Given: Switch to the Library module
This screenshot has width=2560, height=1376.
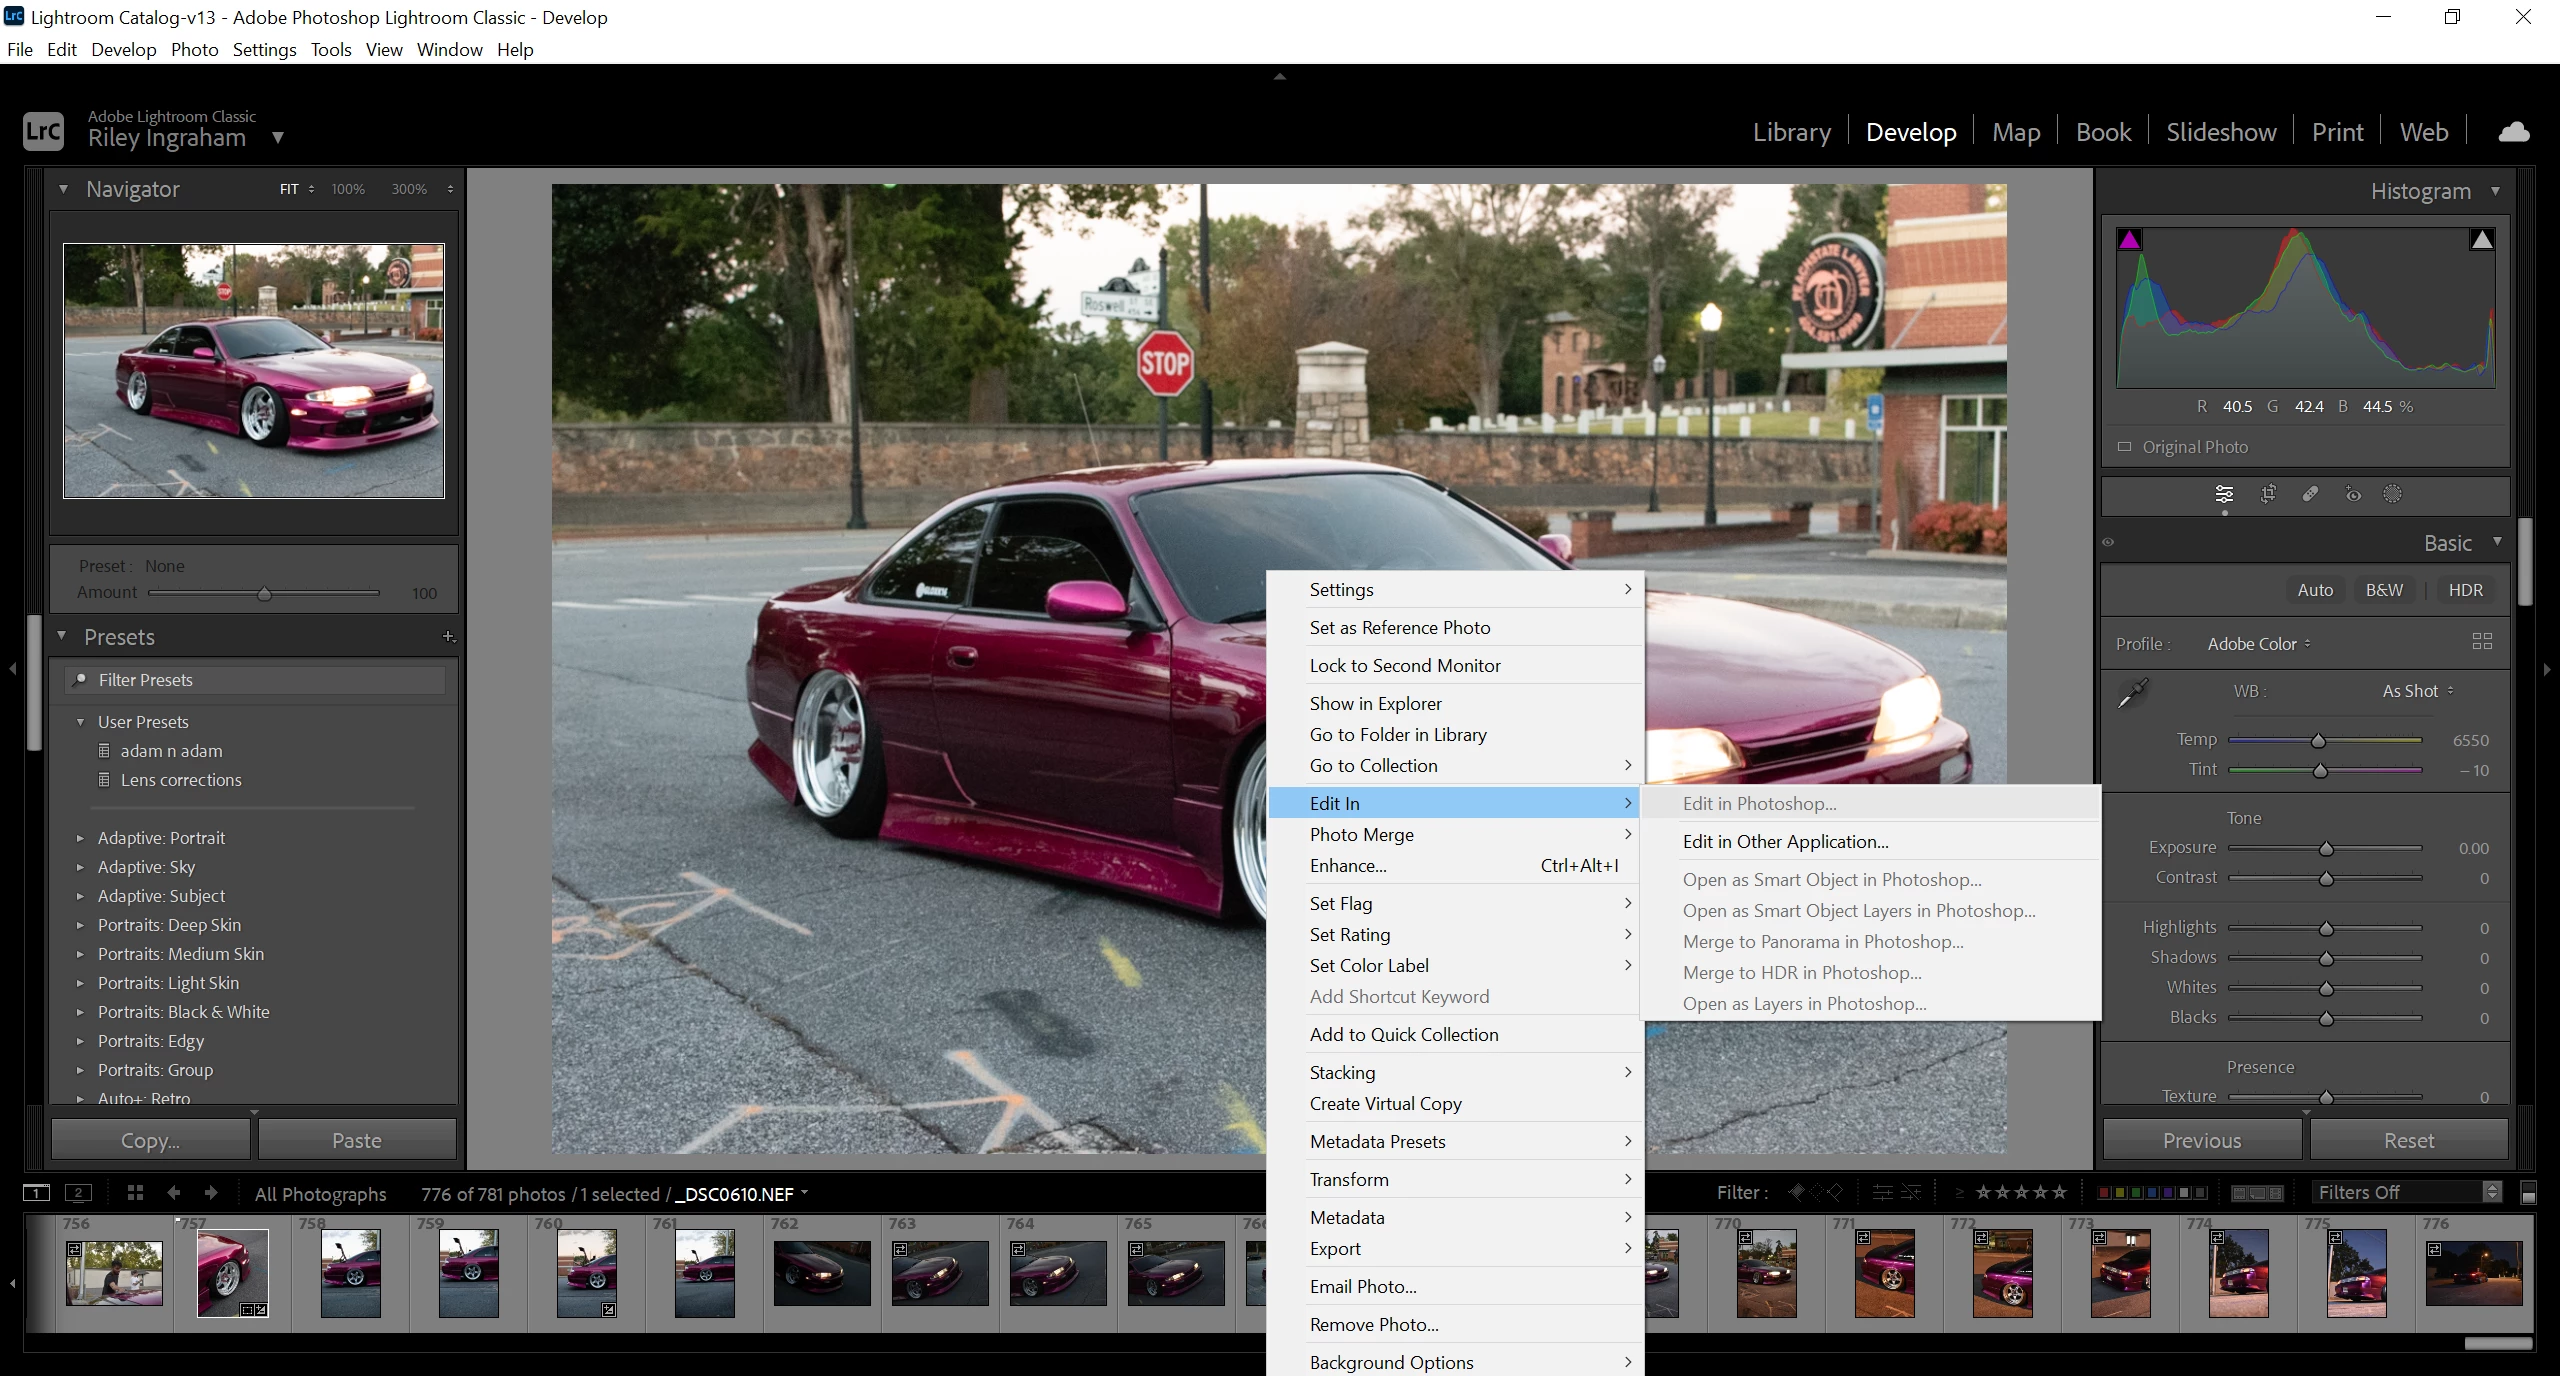Looking at the screenshot, I should click(x=1791, y=132).
